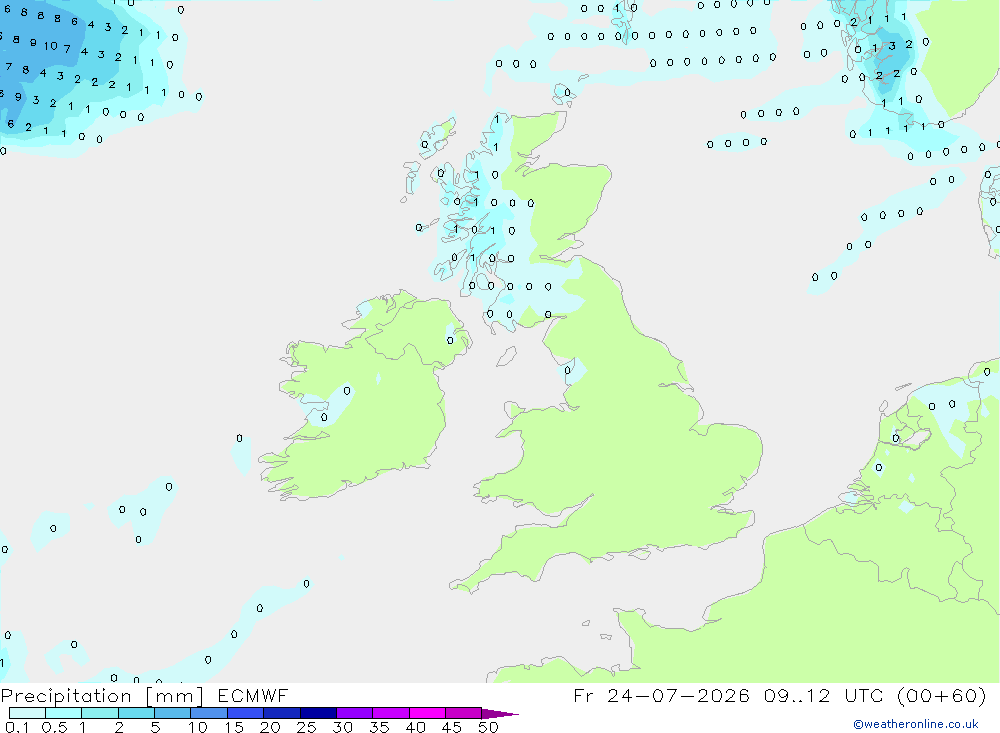Click the legend label 30

coord(343,727)
